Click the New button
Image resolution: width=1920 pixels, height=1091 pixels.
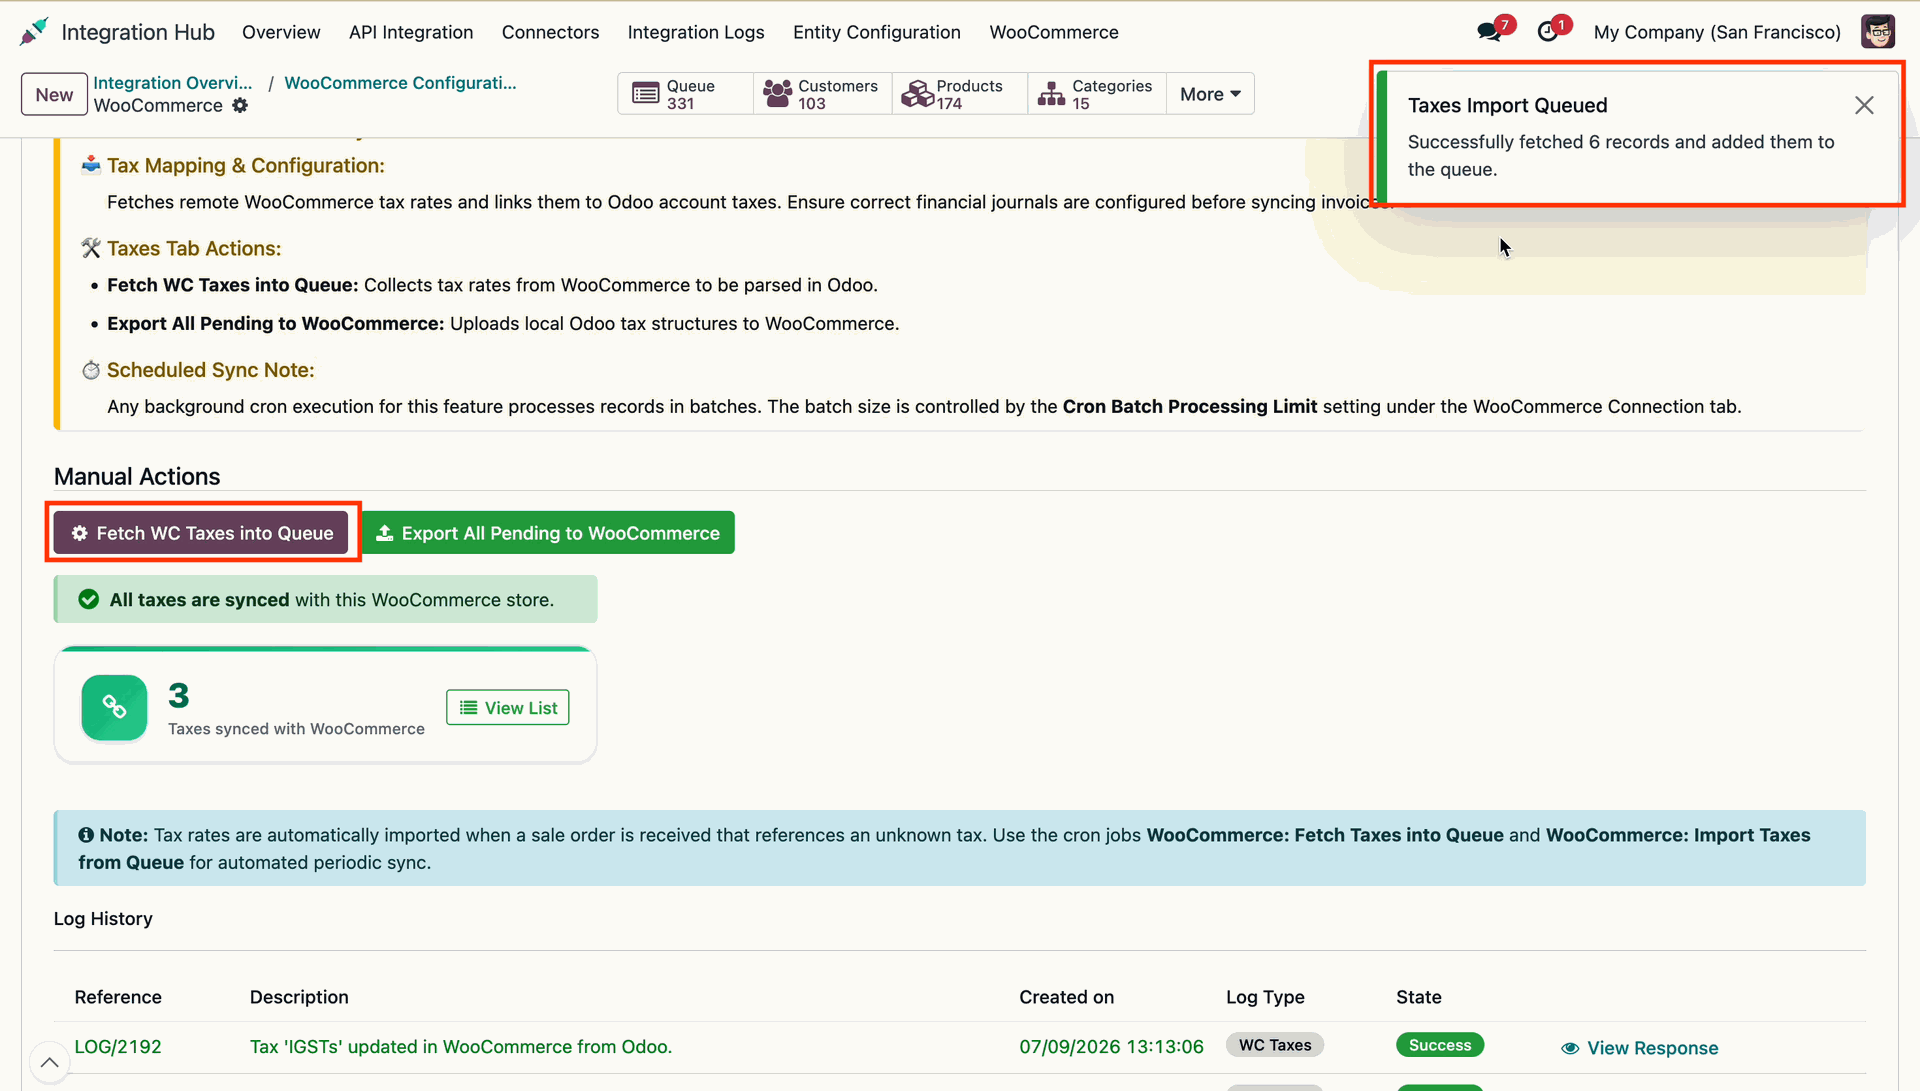(54, 94)
